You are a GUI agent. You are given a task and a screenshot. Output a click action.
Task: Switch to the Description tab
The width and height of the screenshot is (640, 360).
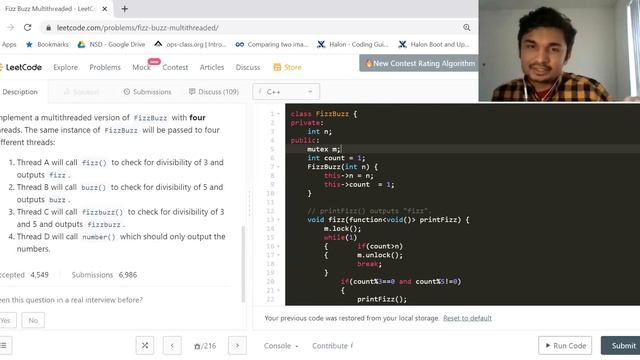tap(20, 92)
